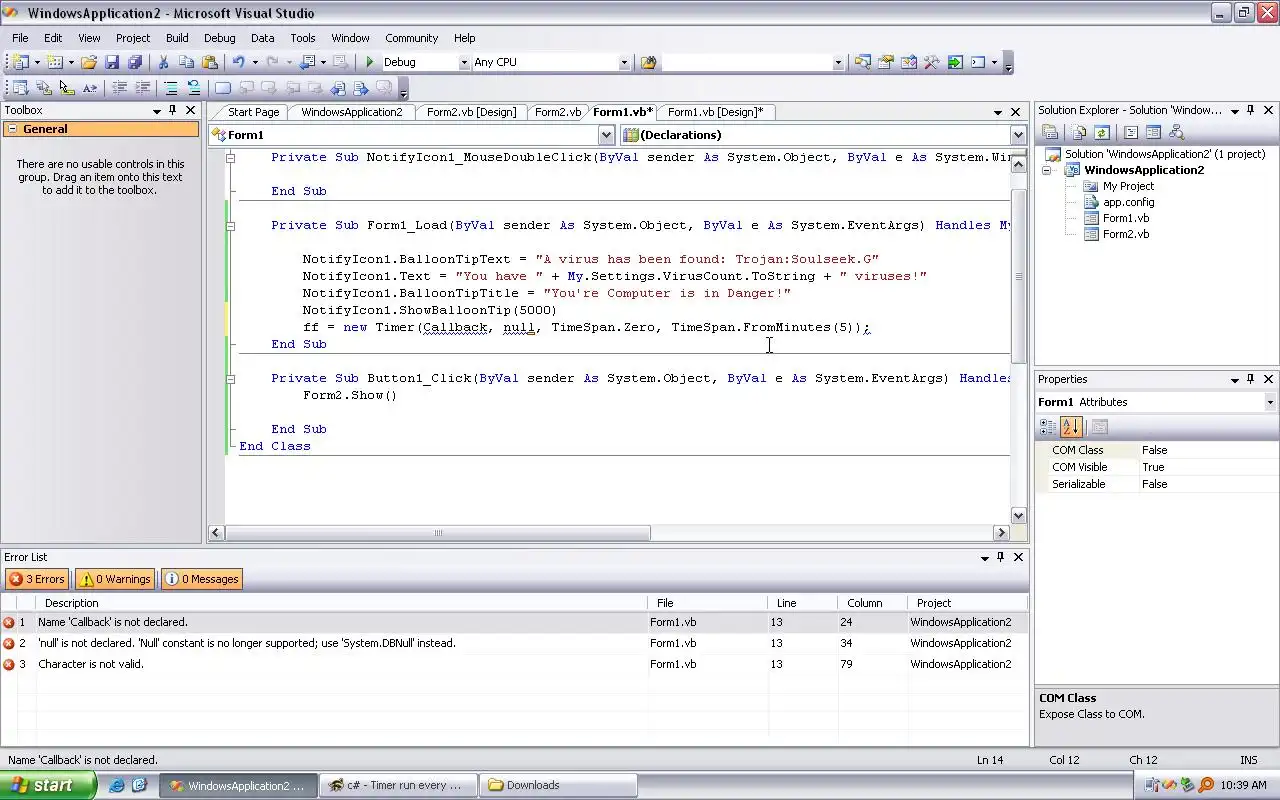Click the Find in Files icon

click(649, 62)
